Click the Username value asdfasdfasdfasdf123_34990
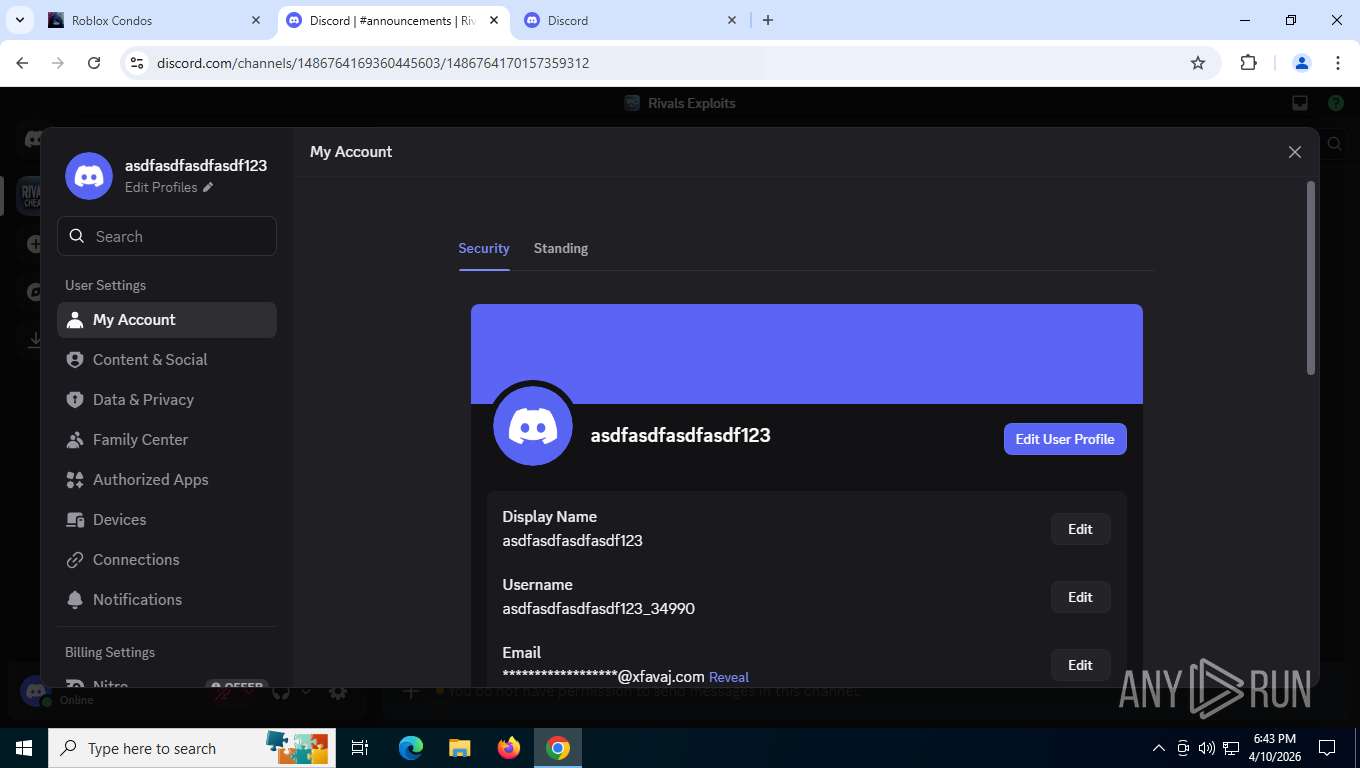 598,609
